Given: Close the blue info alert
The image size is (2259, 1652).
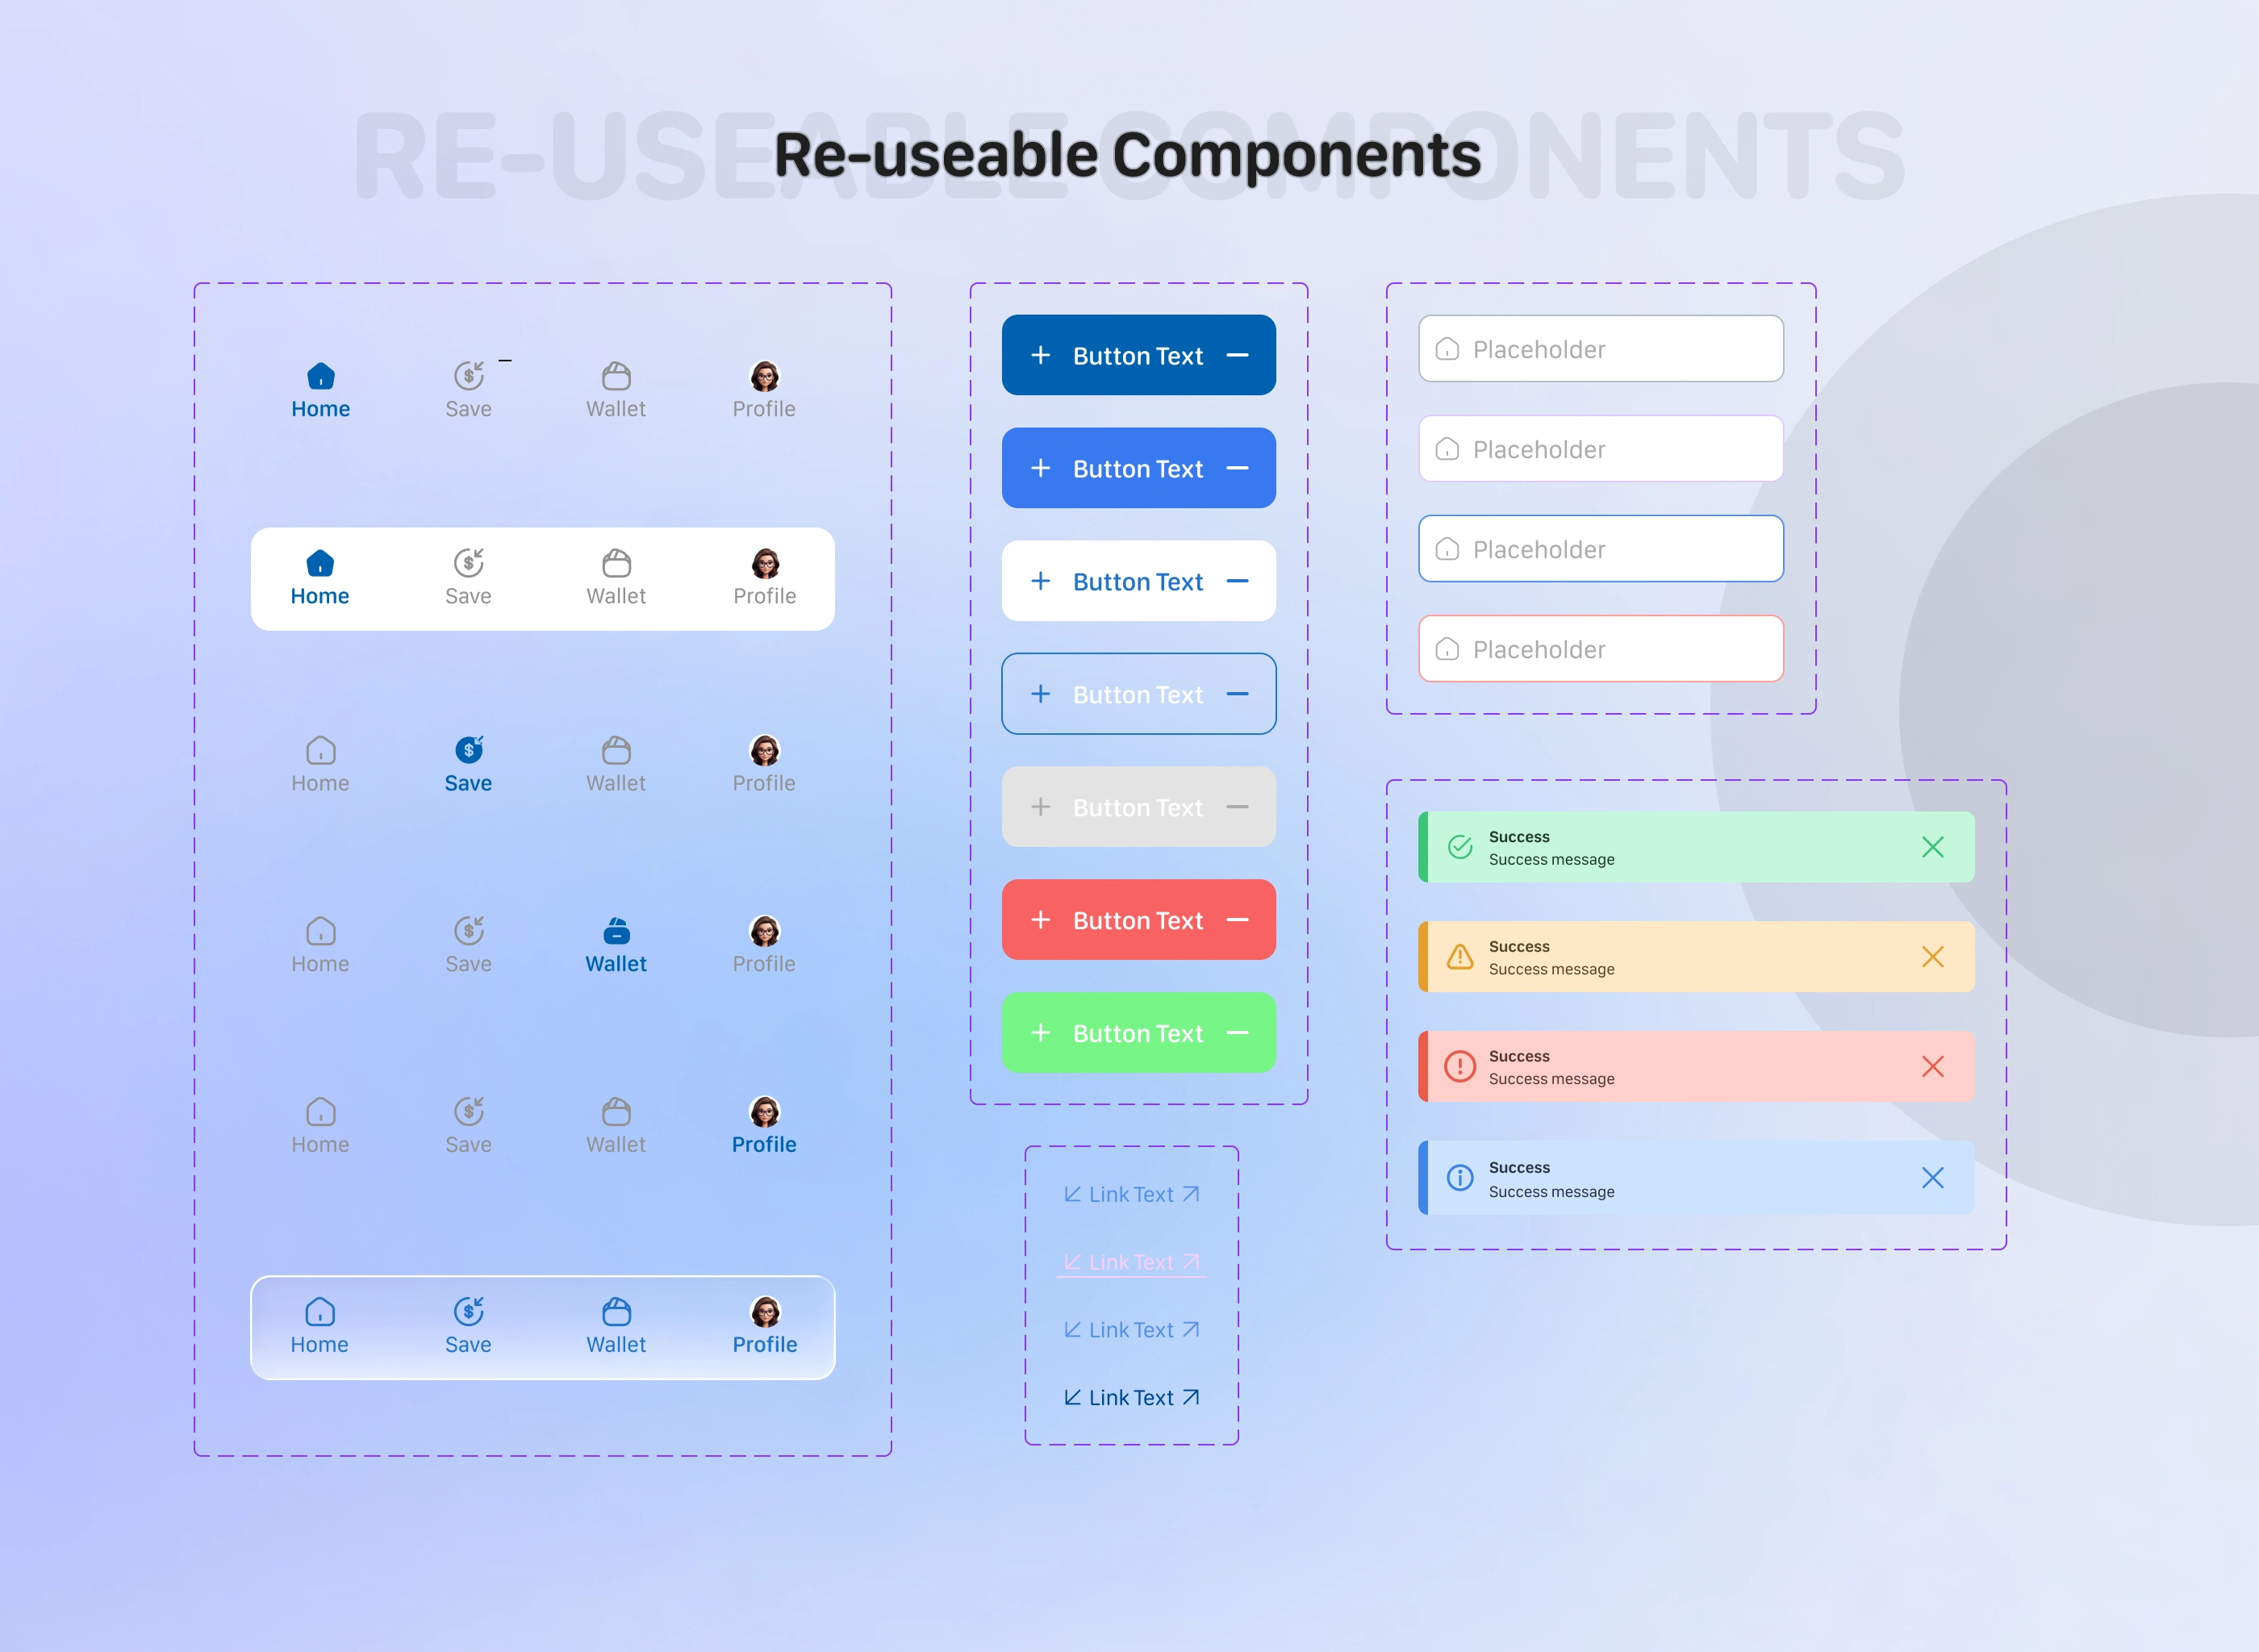Looking at the screenshot, I should 1932,1178.
